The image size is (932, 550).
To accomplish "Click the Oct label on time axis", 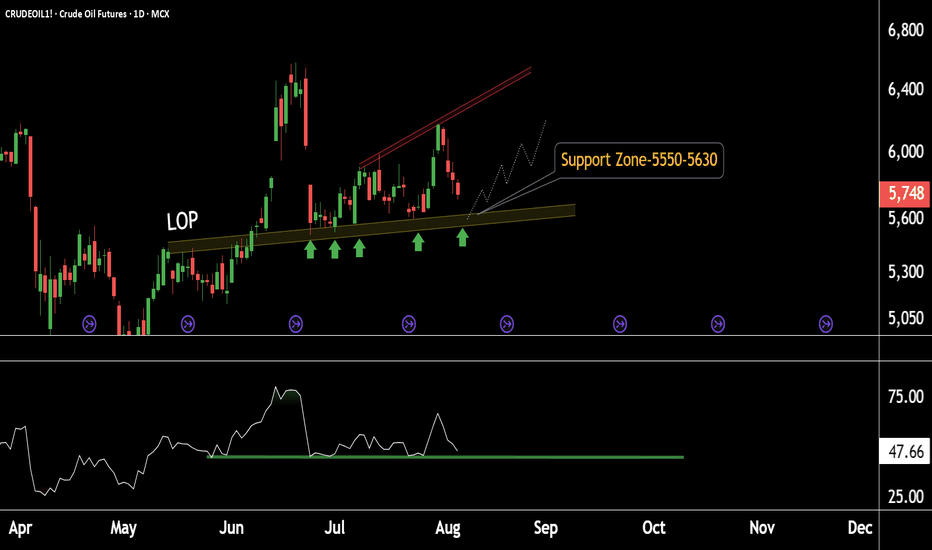I will (x=654, y=528).
